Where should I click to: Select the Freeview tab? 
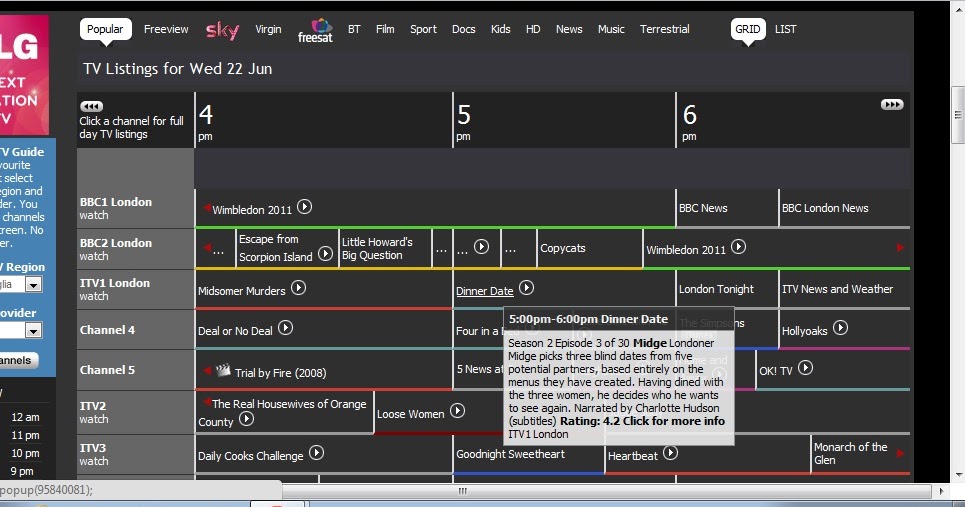(x=166, y=29)
